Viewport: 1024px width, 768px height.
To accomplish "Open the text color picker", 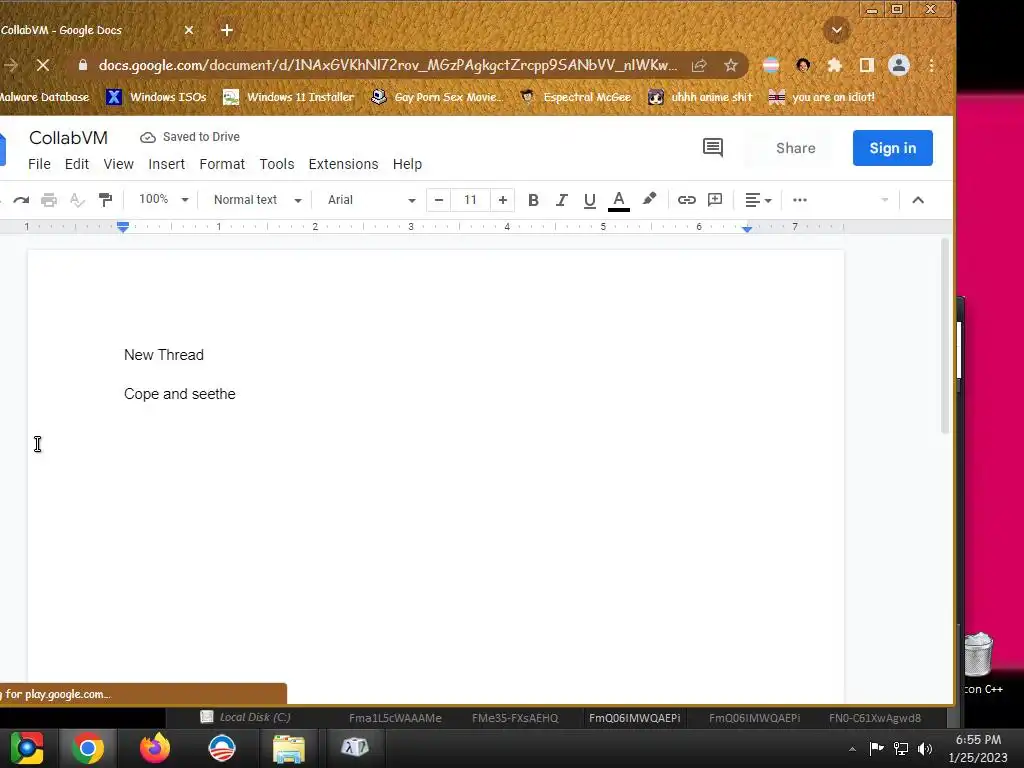I will (x=618, y=200).
